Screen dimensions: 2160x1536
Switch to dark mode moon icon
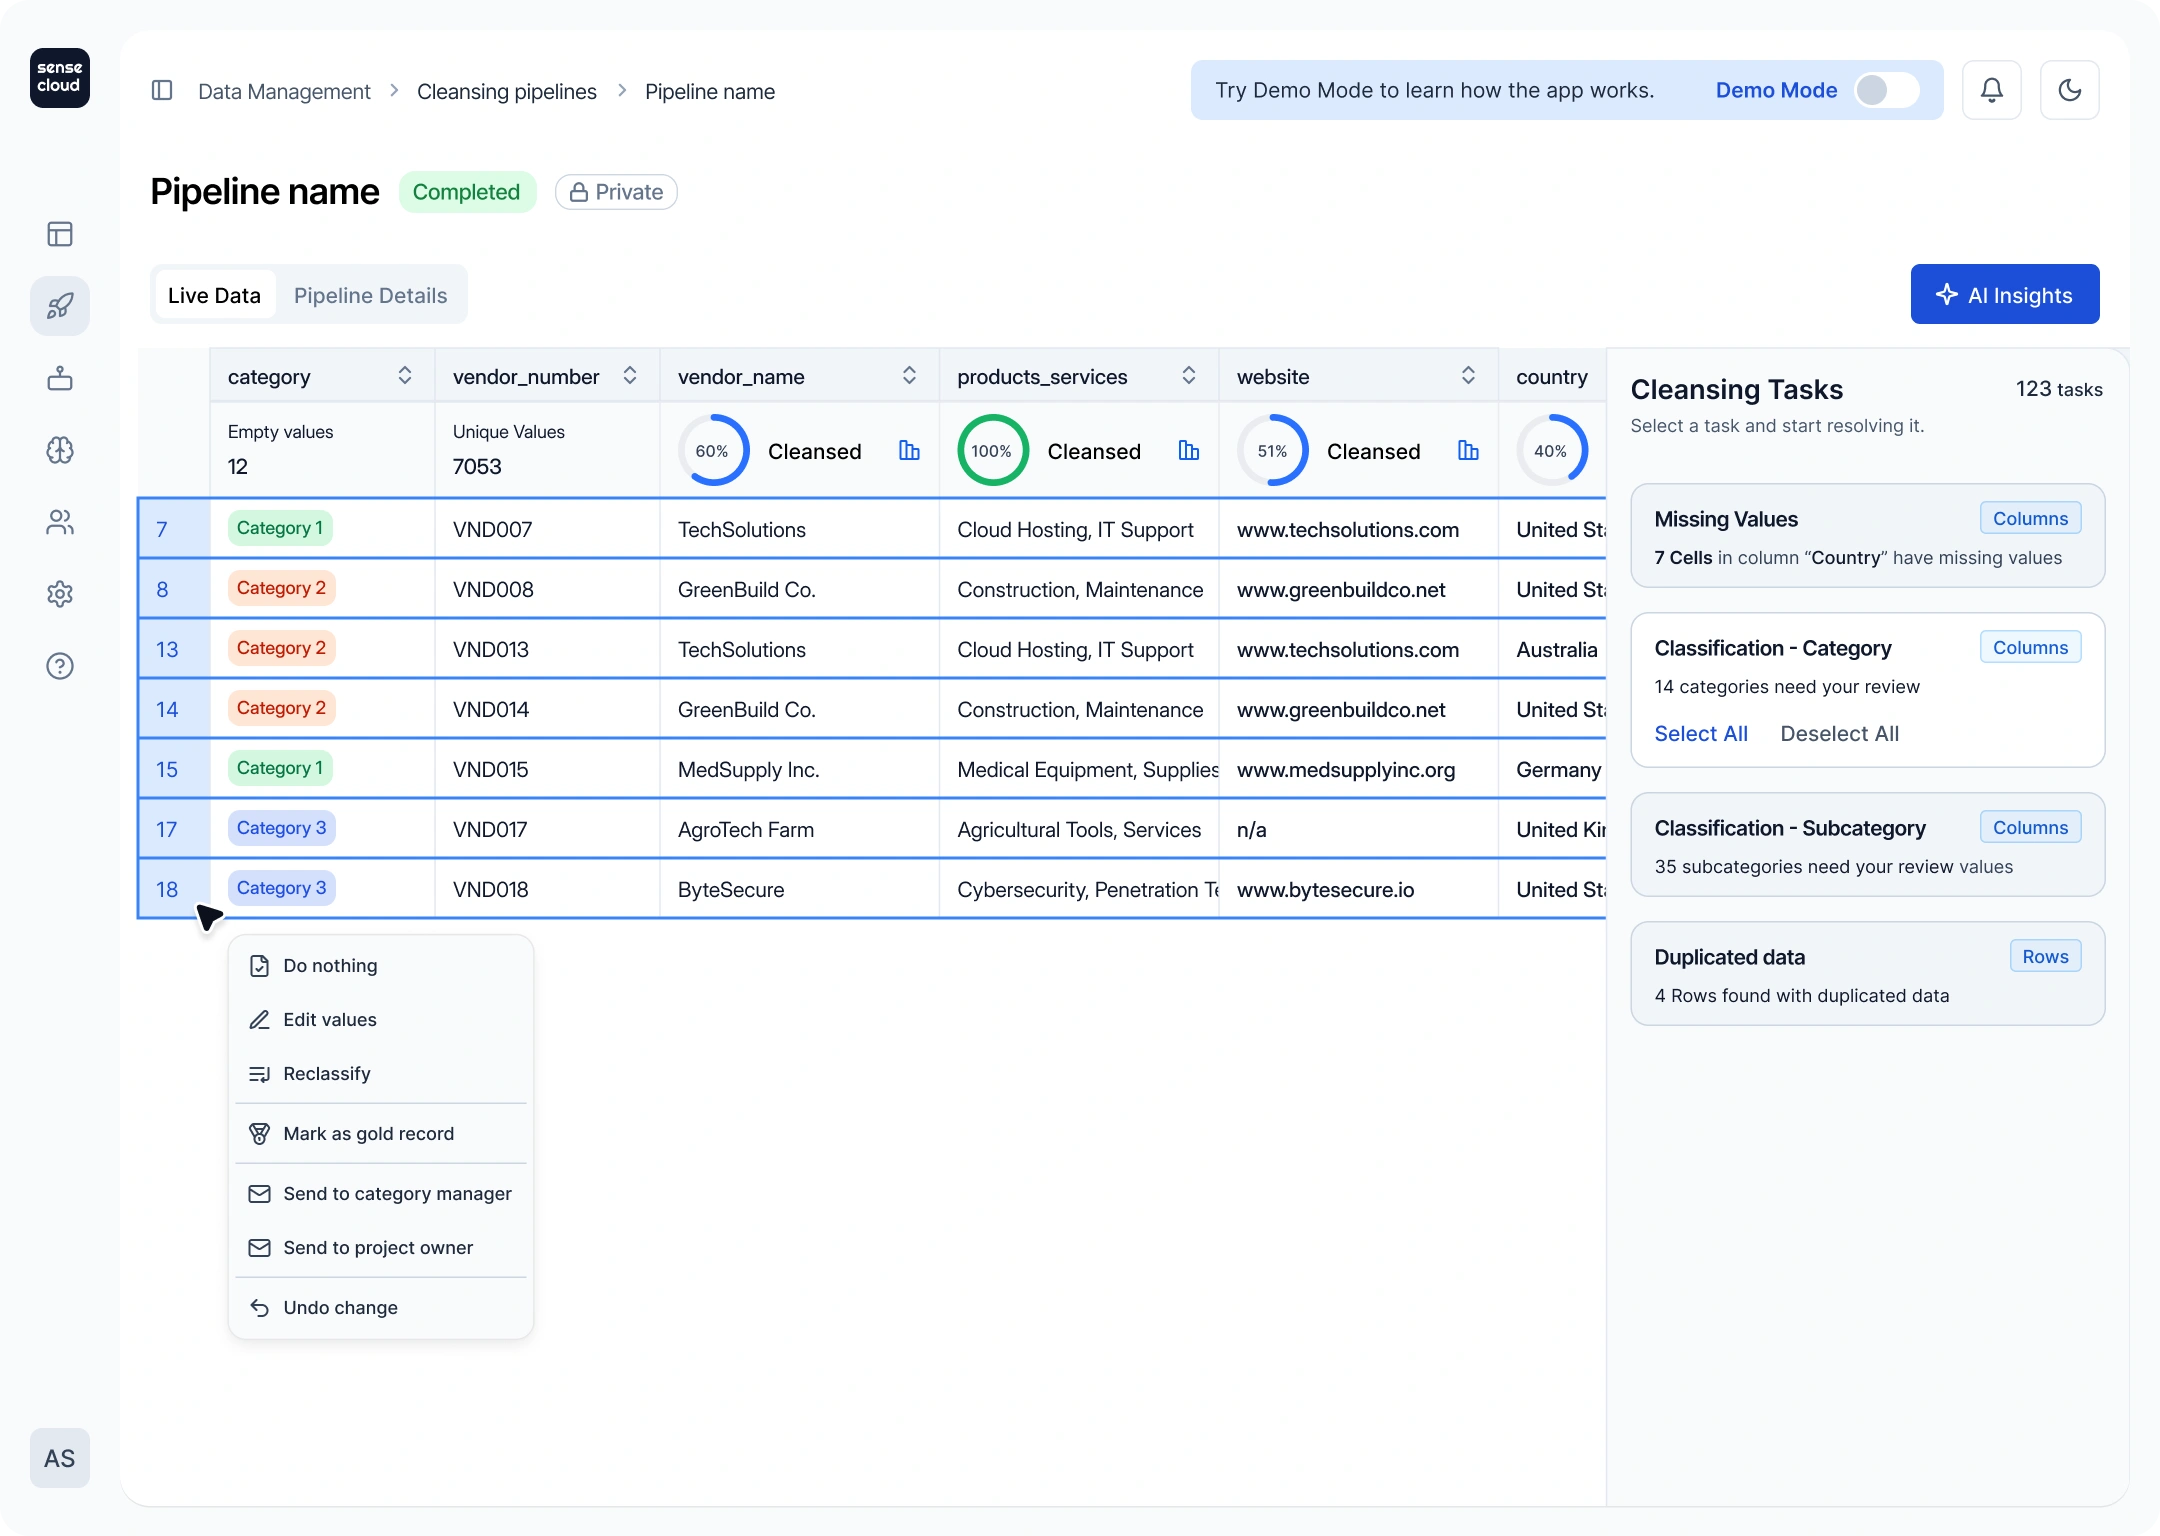tap(2069, 90)
